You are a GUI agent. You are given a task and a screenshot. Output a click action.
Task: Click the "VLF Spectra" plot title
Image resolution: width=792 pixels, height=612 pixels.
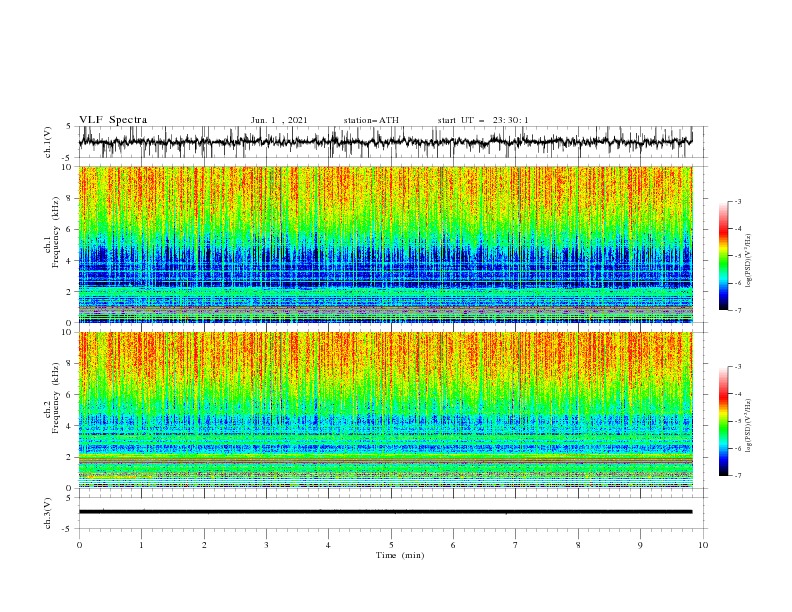pyautogui.click(x=113, y=120)
